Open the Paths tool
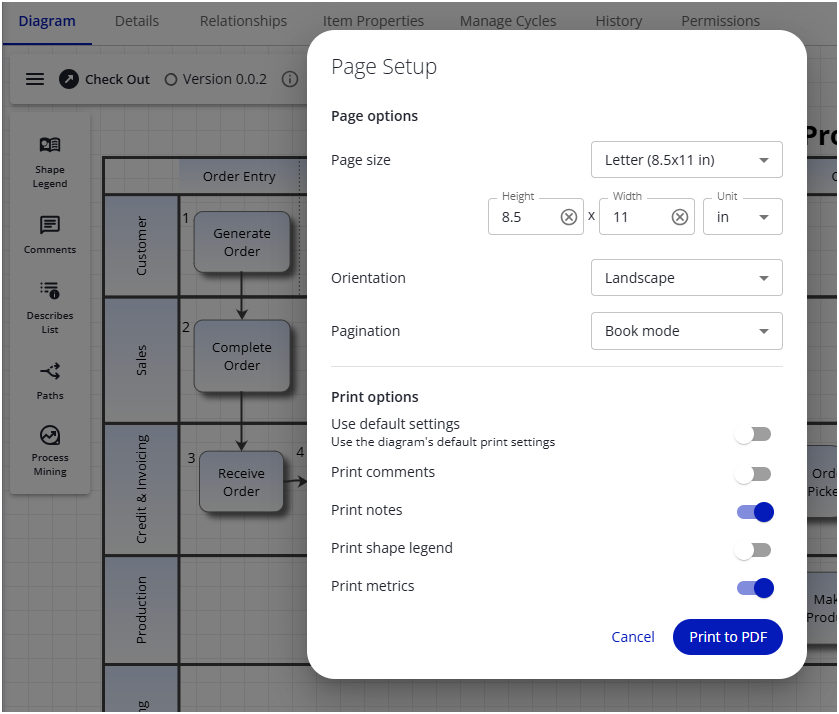839x714 pixels. click(50, 380)
